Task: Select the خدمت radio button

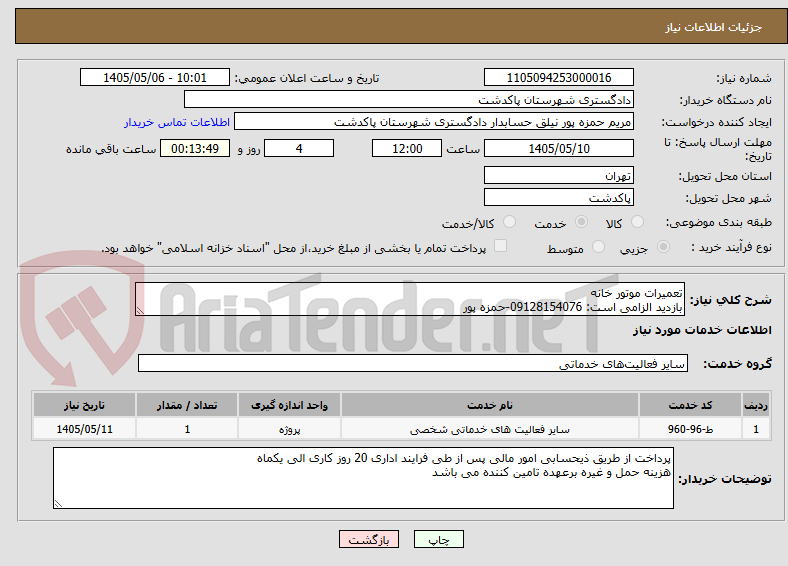Action: click(x=581, y=222)
